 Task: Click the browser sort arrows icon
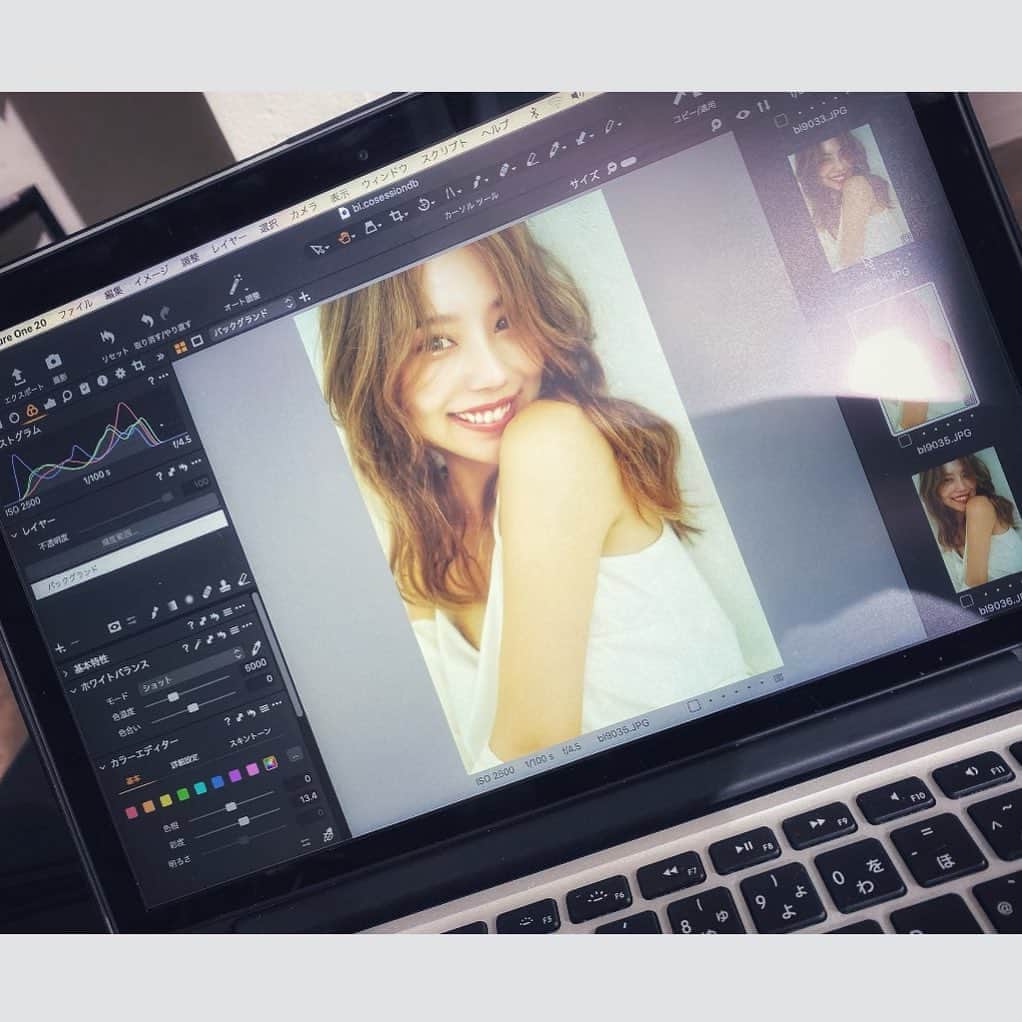tap(765, 106)
